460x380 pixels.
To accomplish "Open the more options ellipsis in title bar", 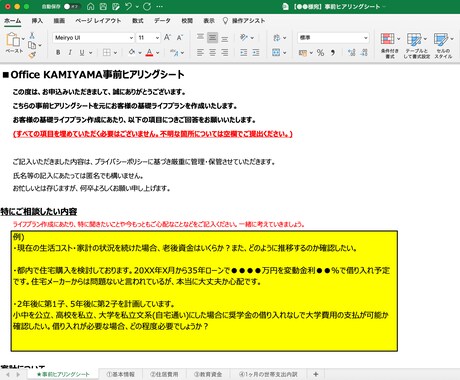I will tap(160, 7).
